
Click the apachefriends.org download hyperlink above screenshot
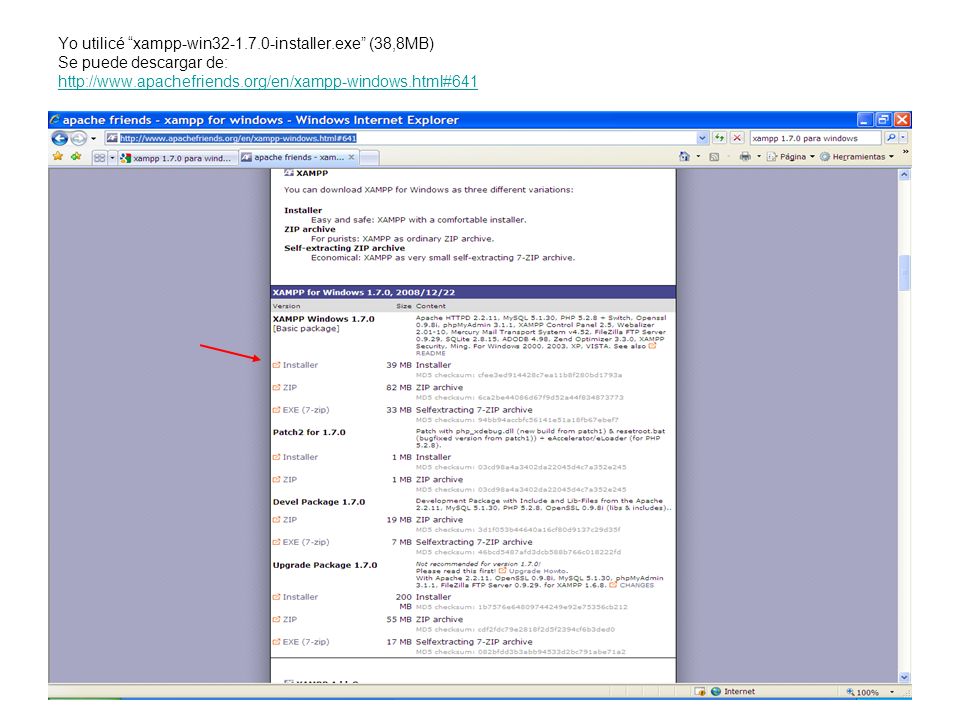[x=268, y=81]
